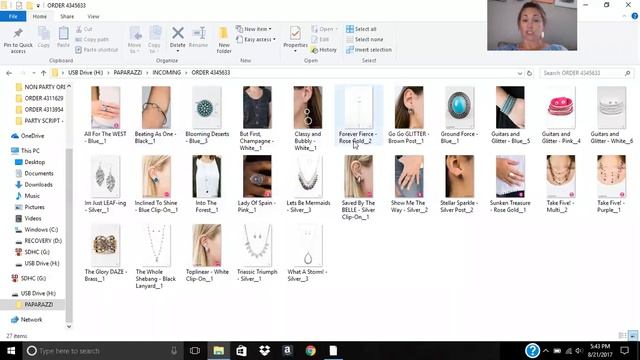
Task: Click the Explorer help question mark
Action: (x=634, y=16)
